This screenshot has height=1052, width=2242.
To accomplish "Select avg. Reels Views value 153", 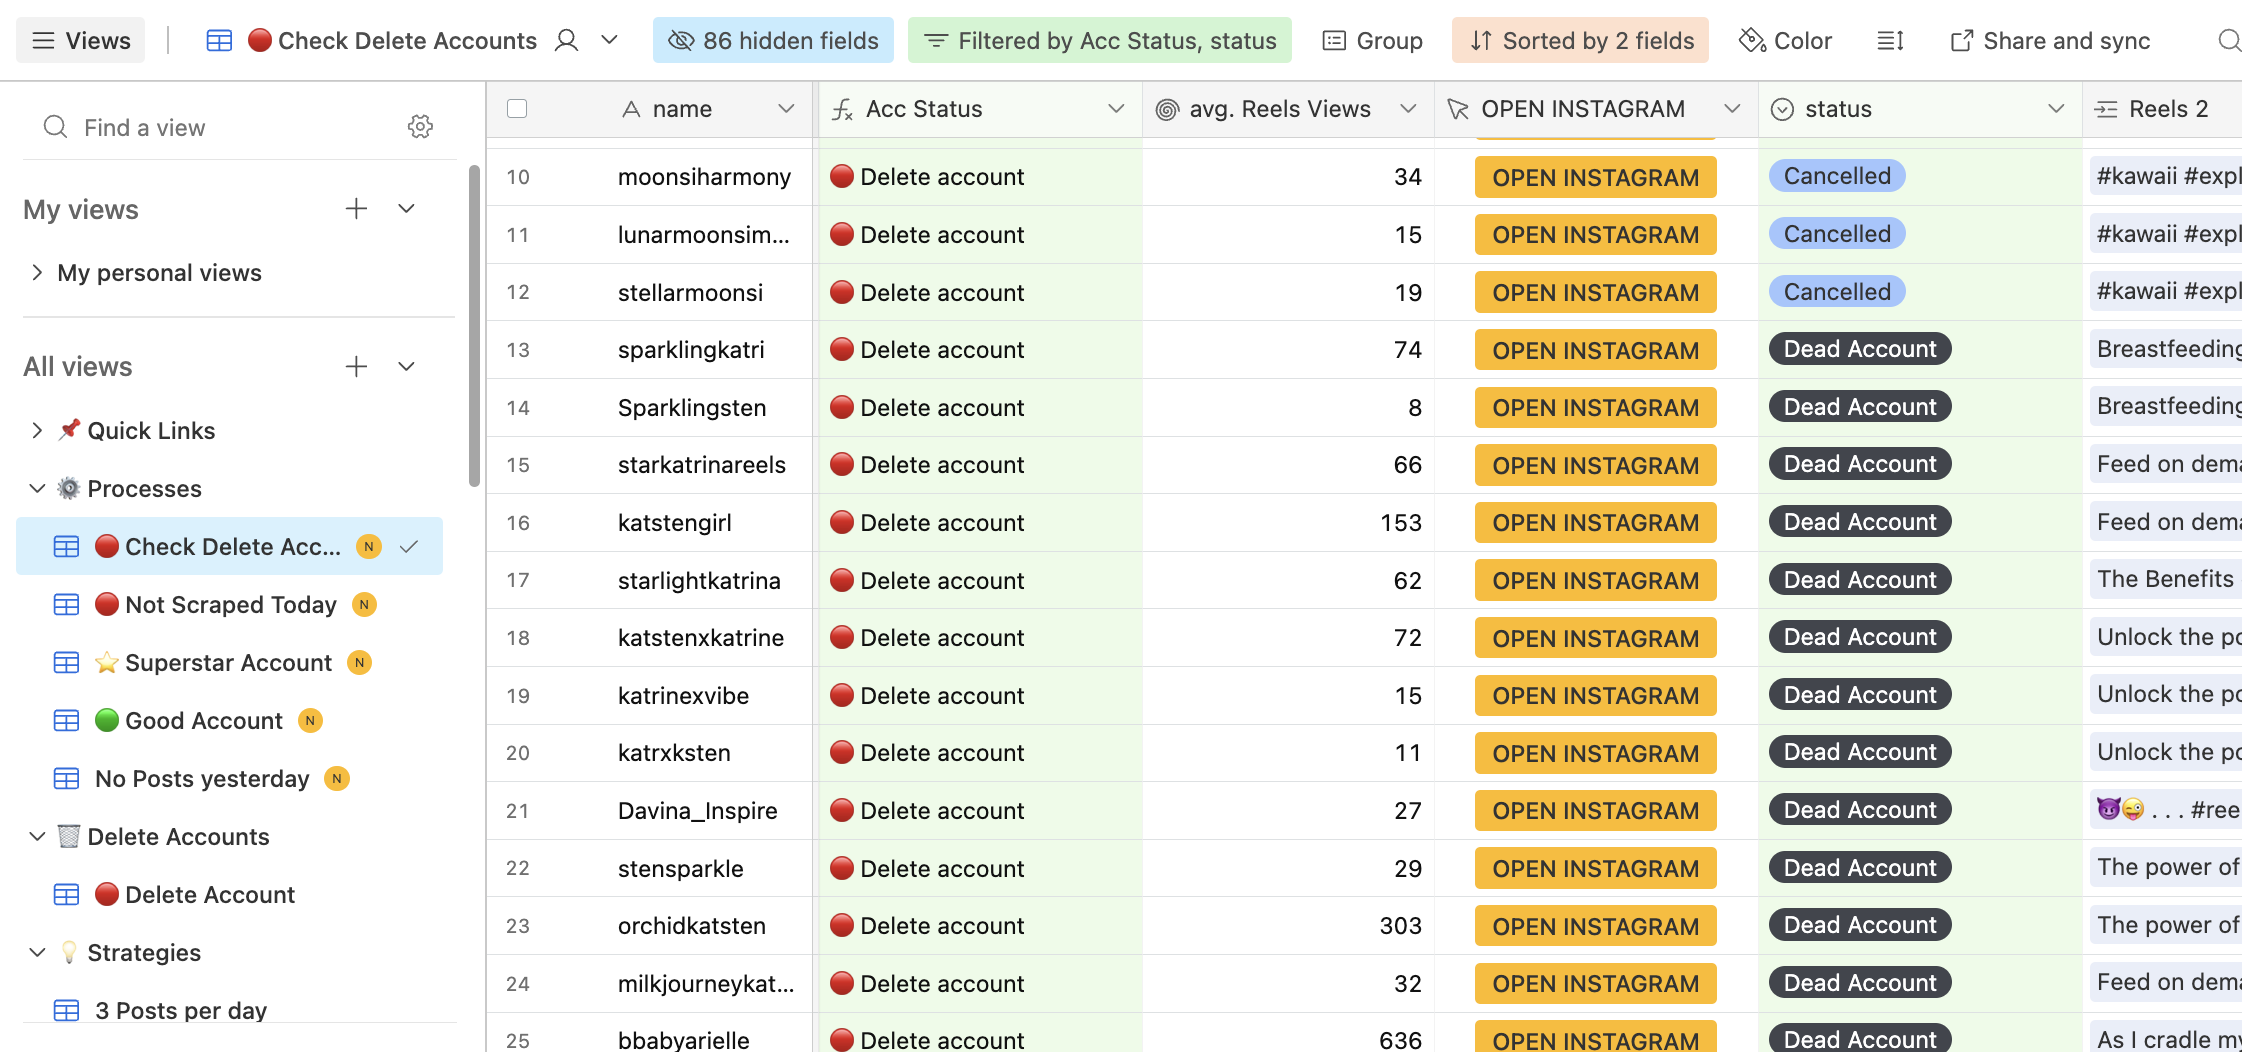I will [1400, 522].
